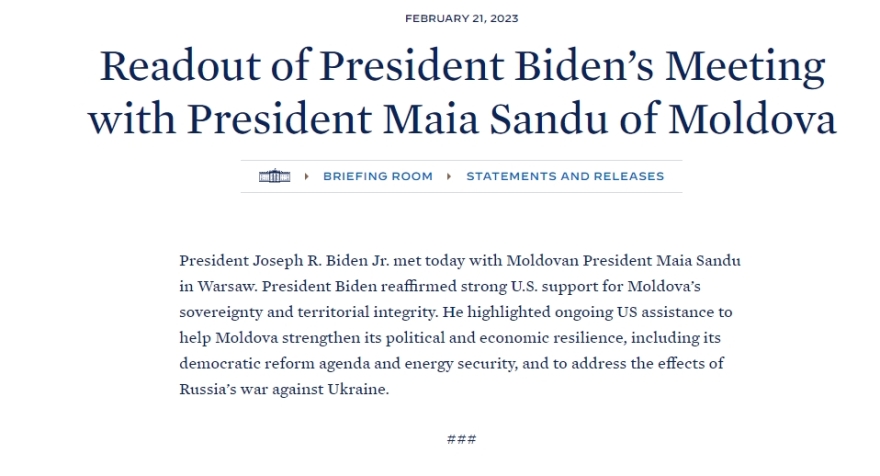
Task: Open the Briefing Room breadcrumb link
Action: 377,176
